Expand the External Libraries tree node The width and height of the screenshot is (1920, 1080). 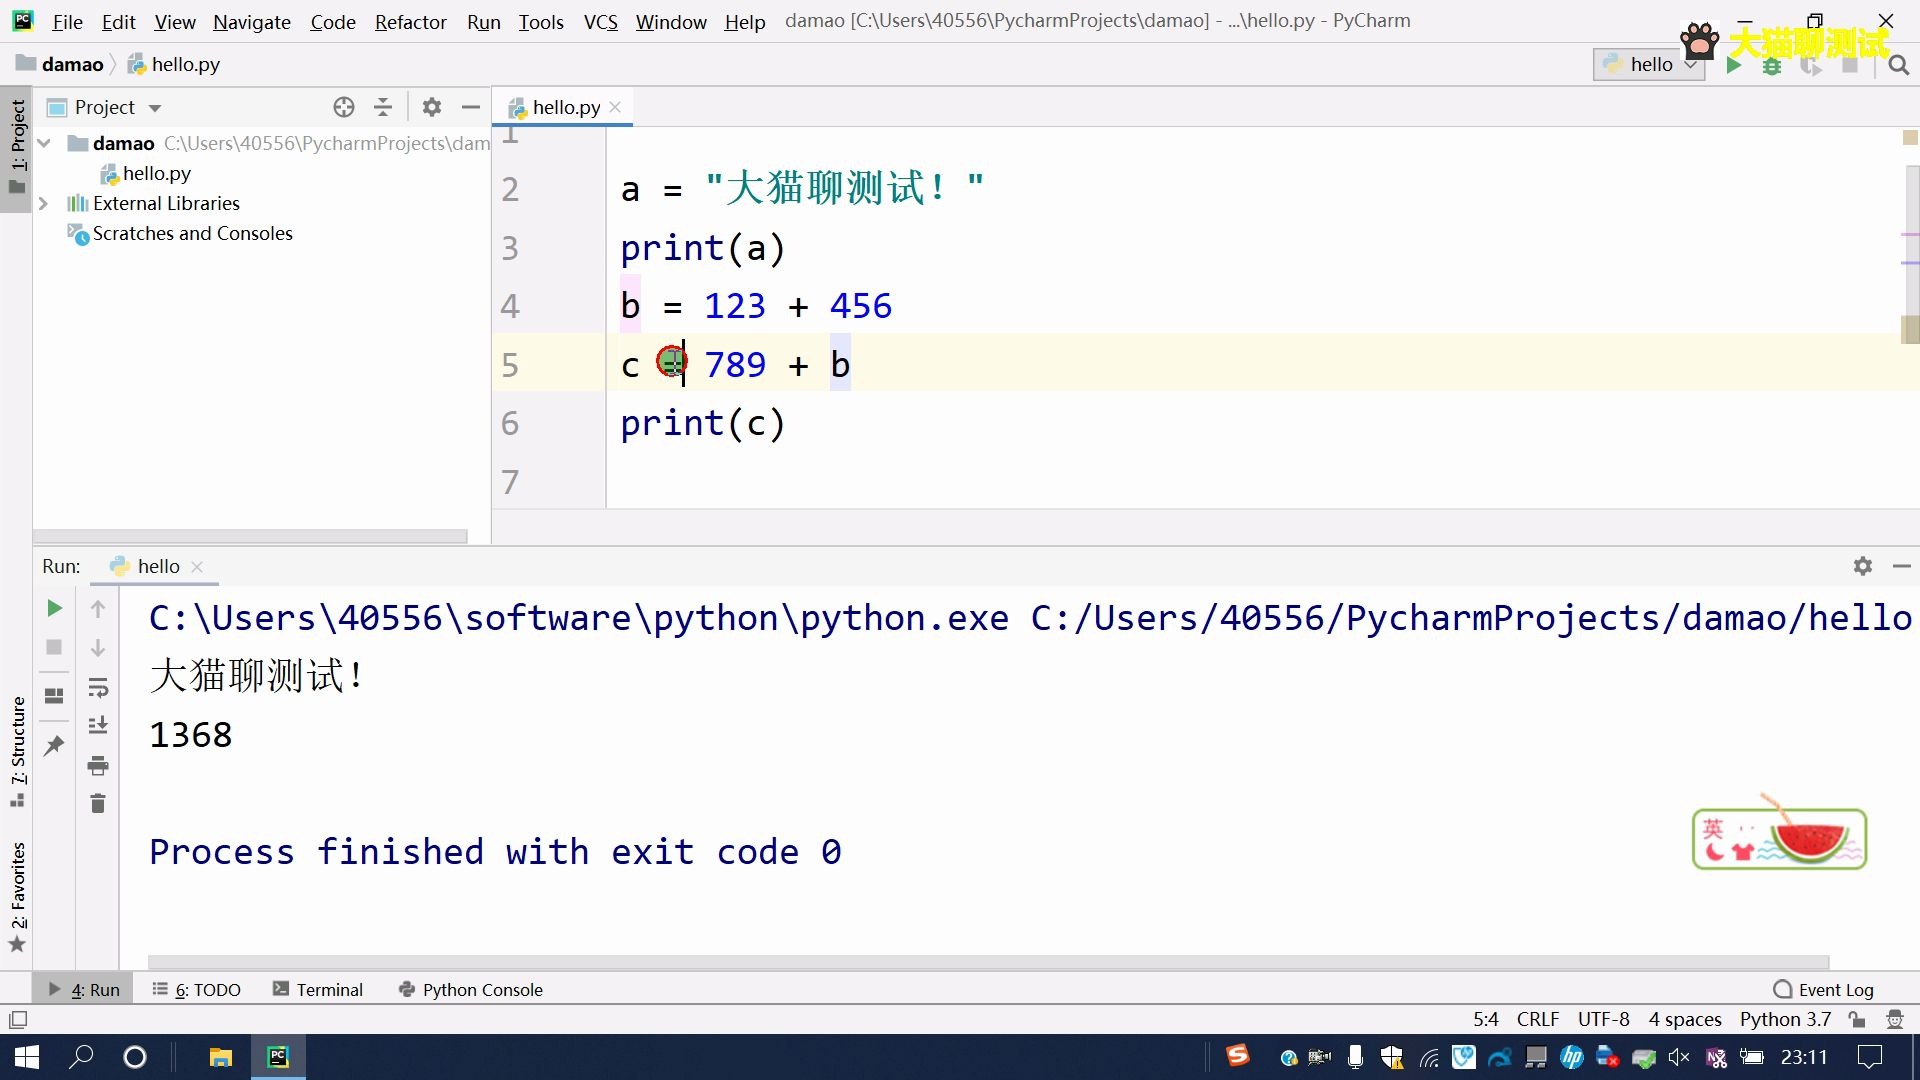point(43,203)
